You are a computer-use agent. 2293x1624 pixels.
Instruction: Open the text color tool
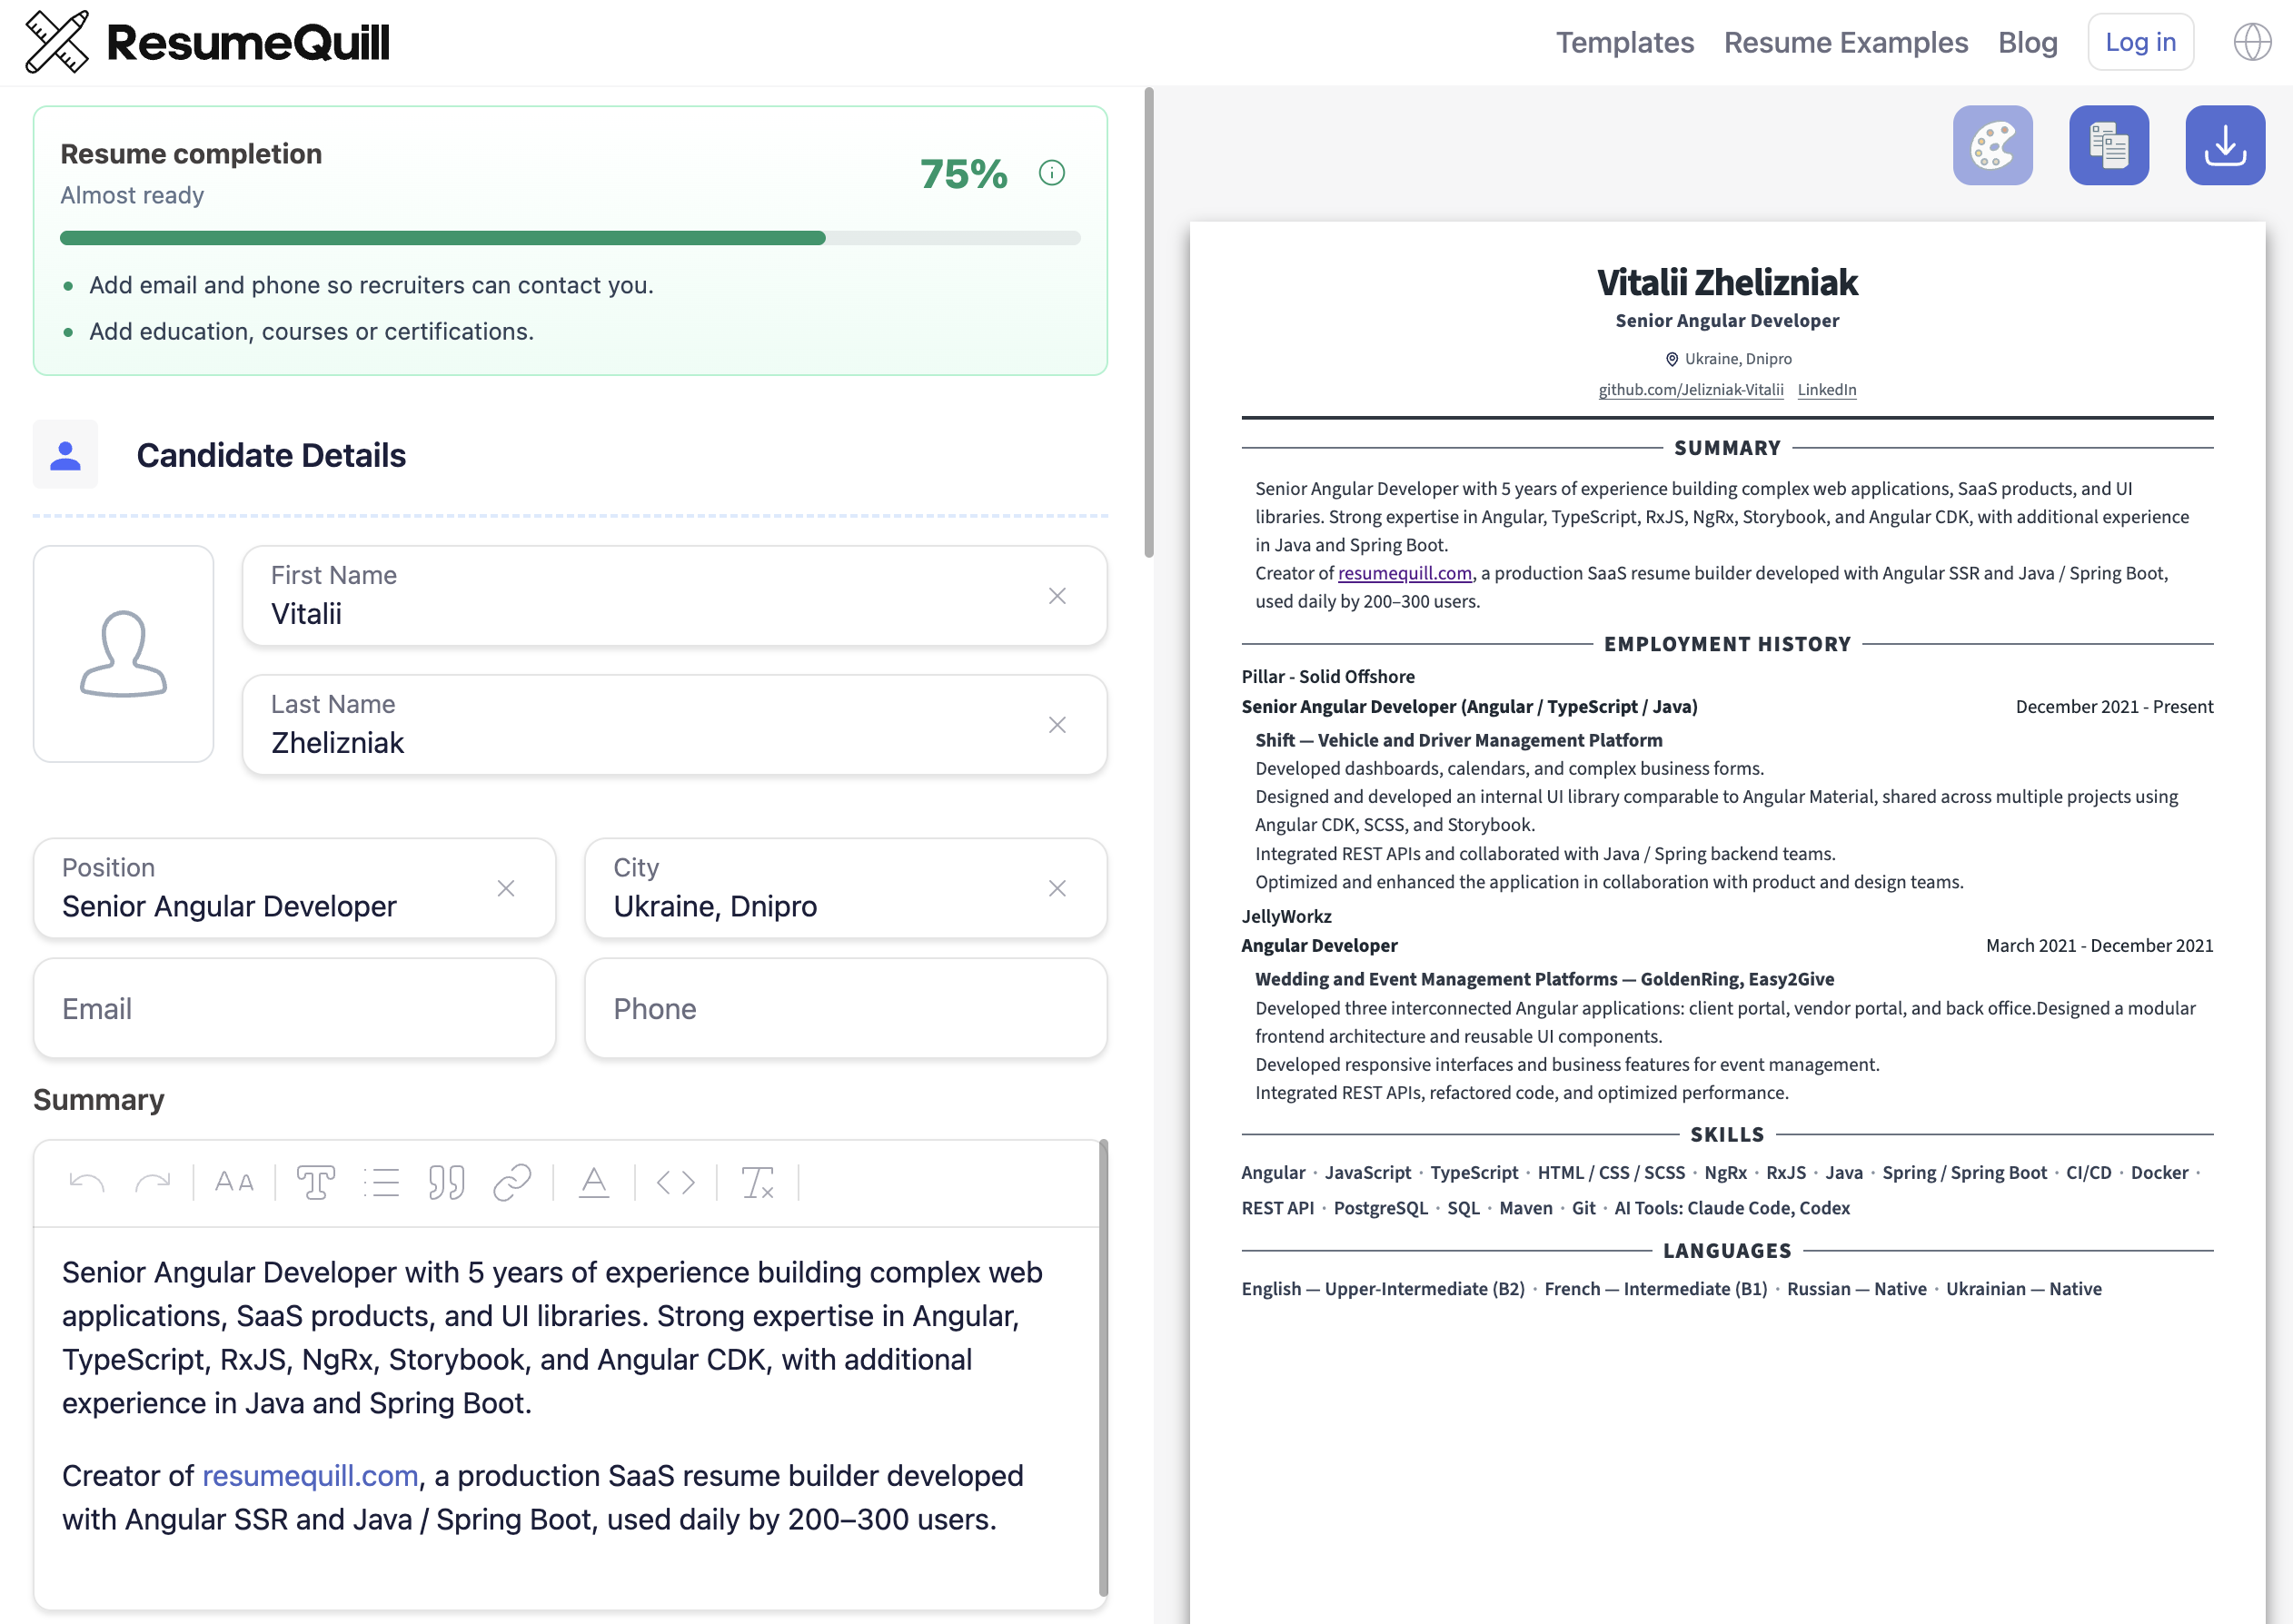[x=593, y=1183]
